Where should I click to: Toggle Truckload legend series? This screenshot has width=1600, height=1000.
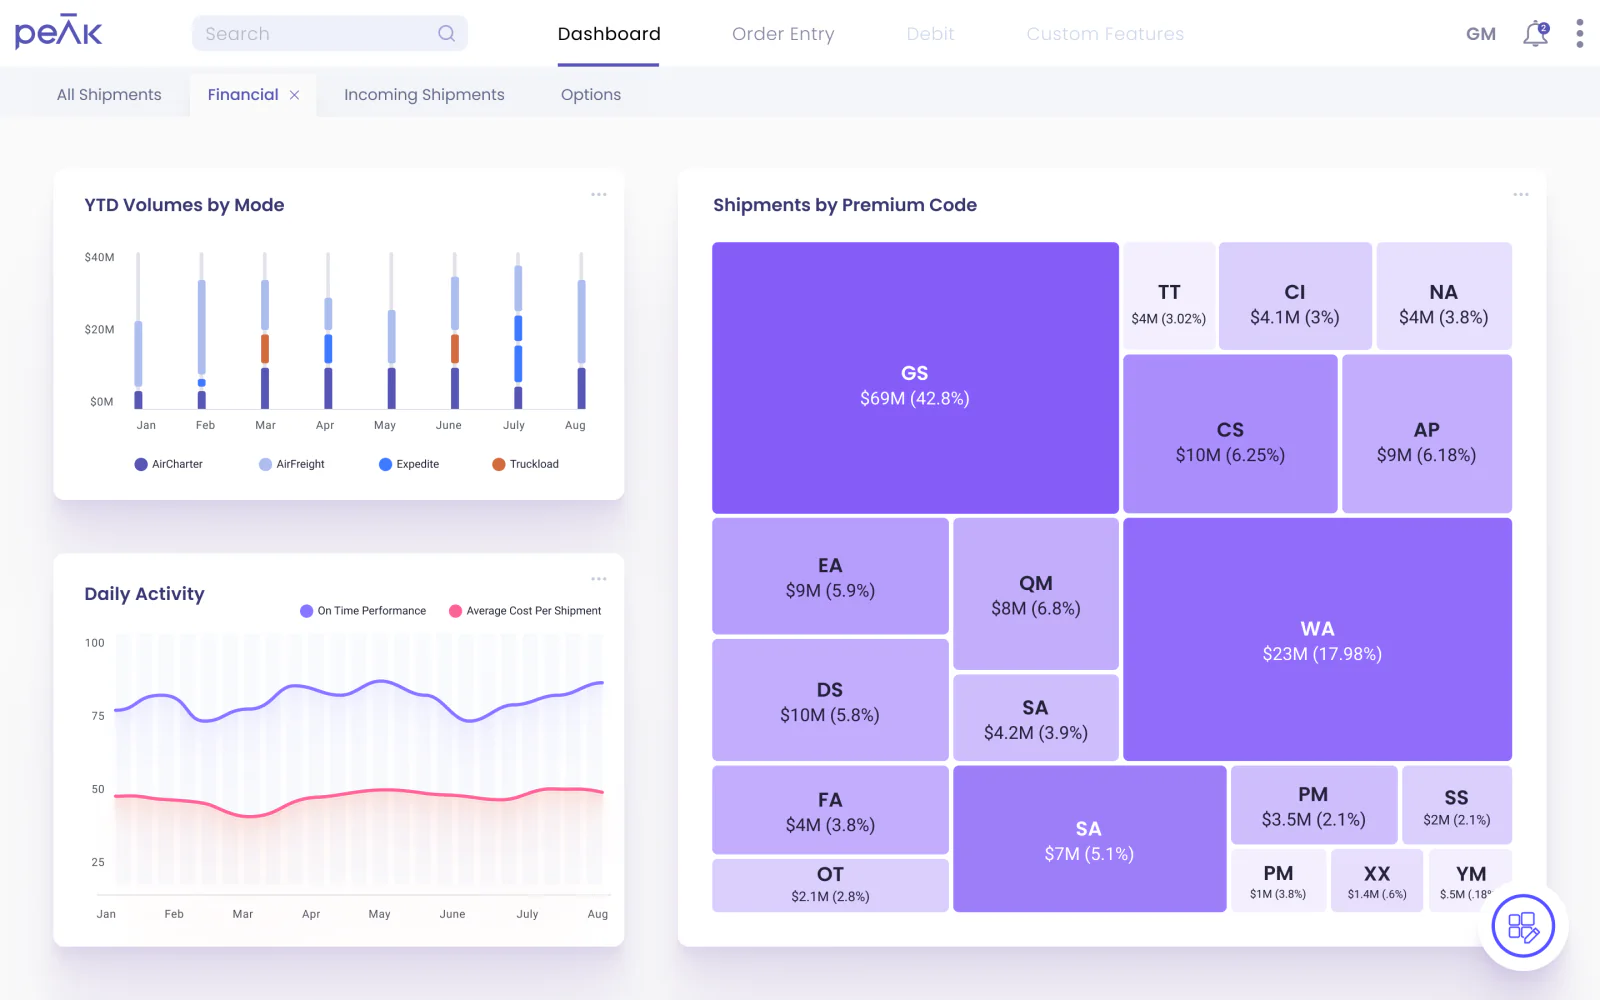[525, 464]
